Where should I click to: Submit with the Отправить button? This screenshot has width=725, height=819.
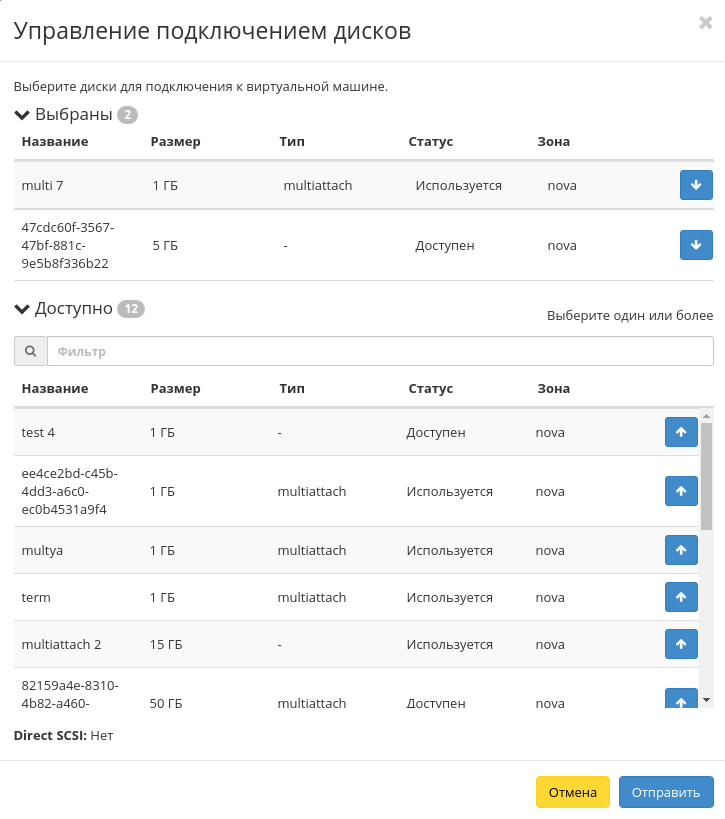tap(666, 791)
